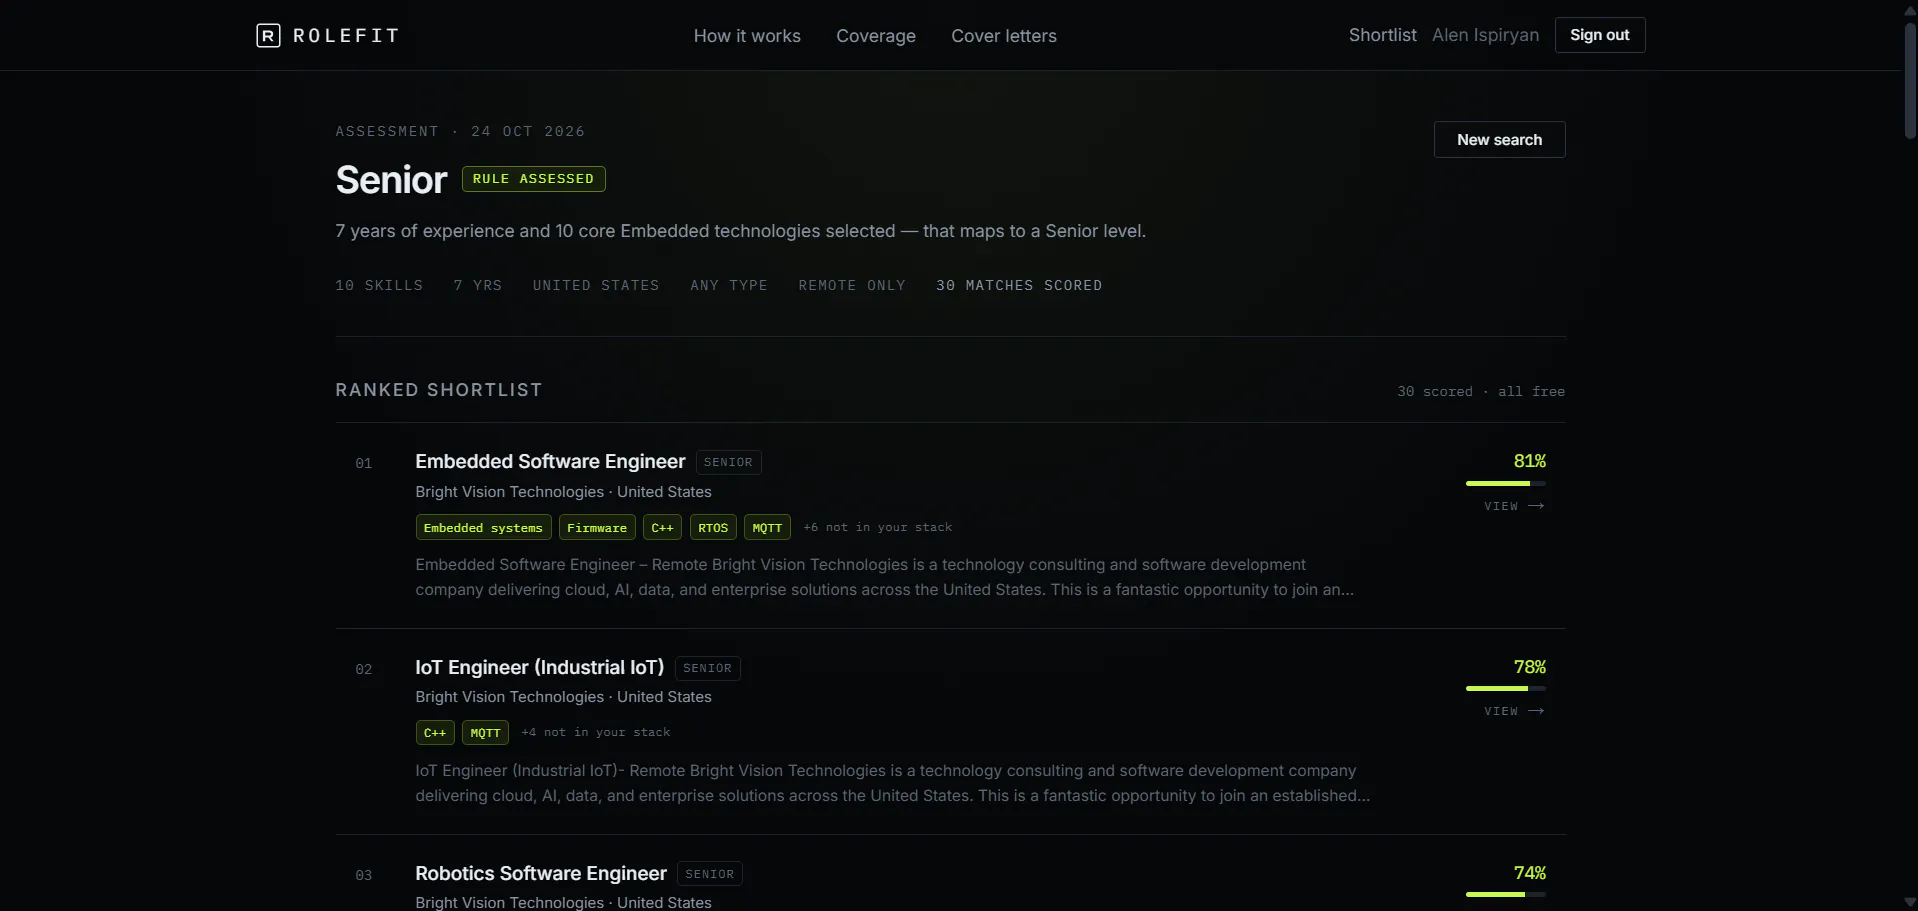Click the '+6 not in your stack' text

point(878,527)
